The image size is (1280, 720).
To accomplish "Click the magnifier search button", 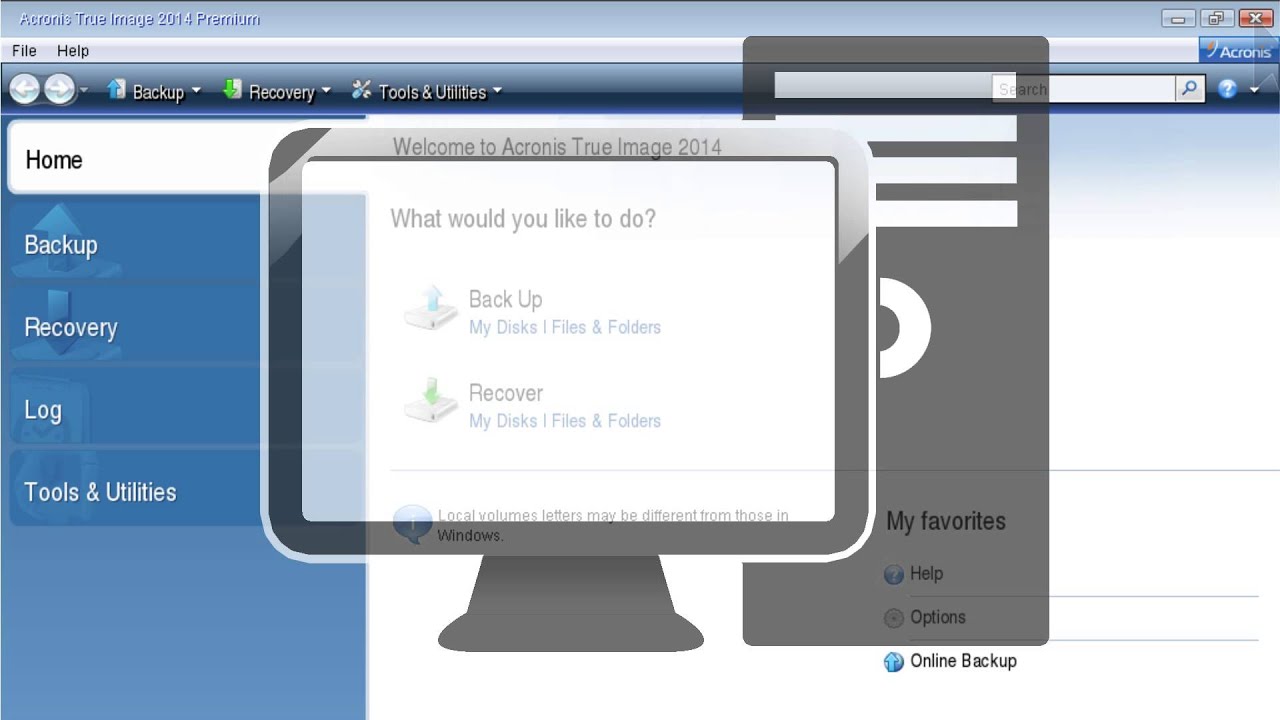I will click(x=1189, y=89).
